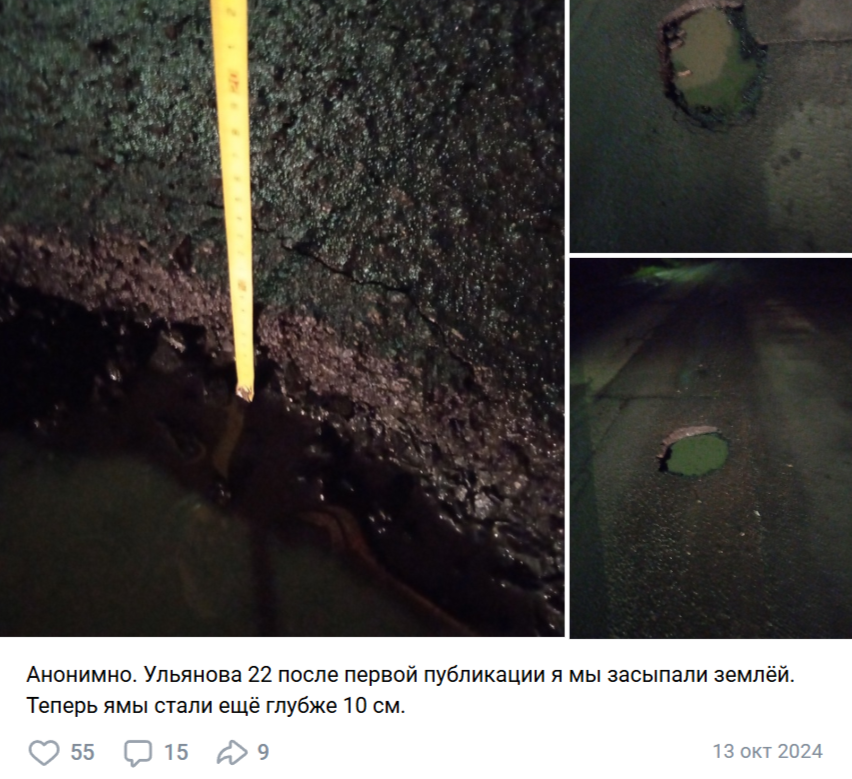The height and width of the screenshot is (779, 852).
Task: Open the top-right pothole close-up photo
Action: pos(711,126)
